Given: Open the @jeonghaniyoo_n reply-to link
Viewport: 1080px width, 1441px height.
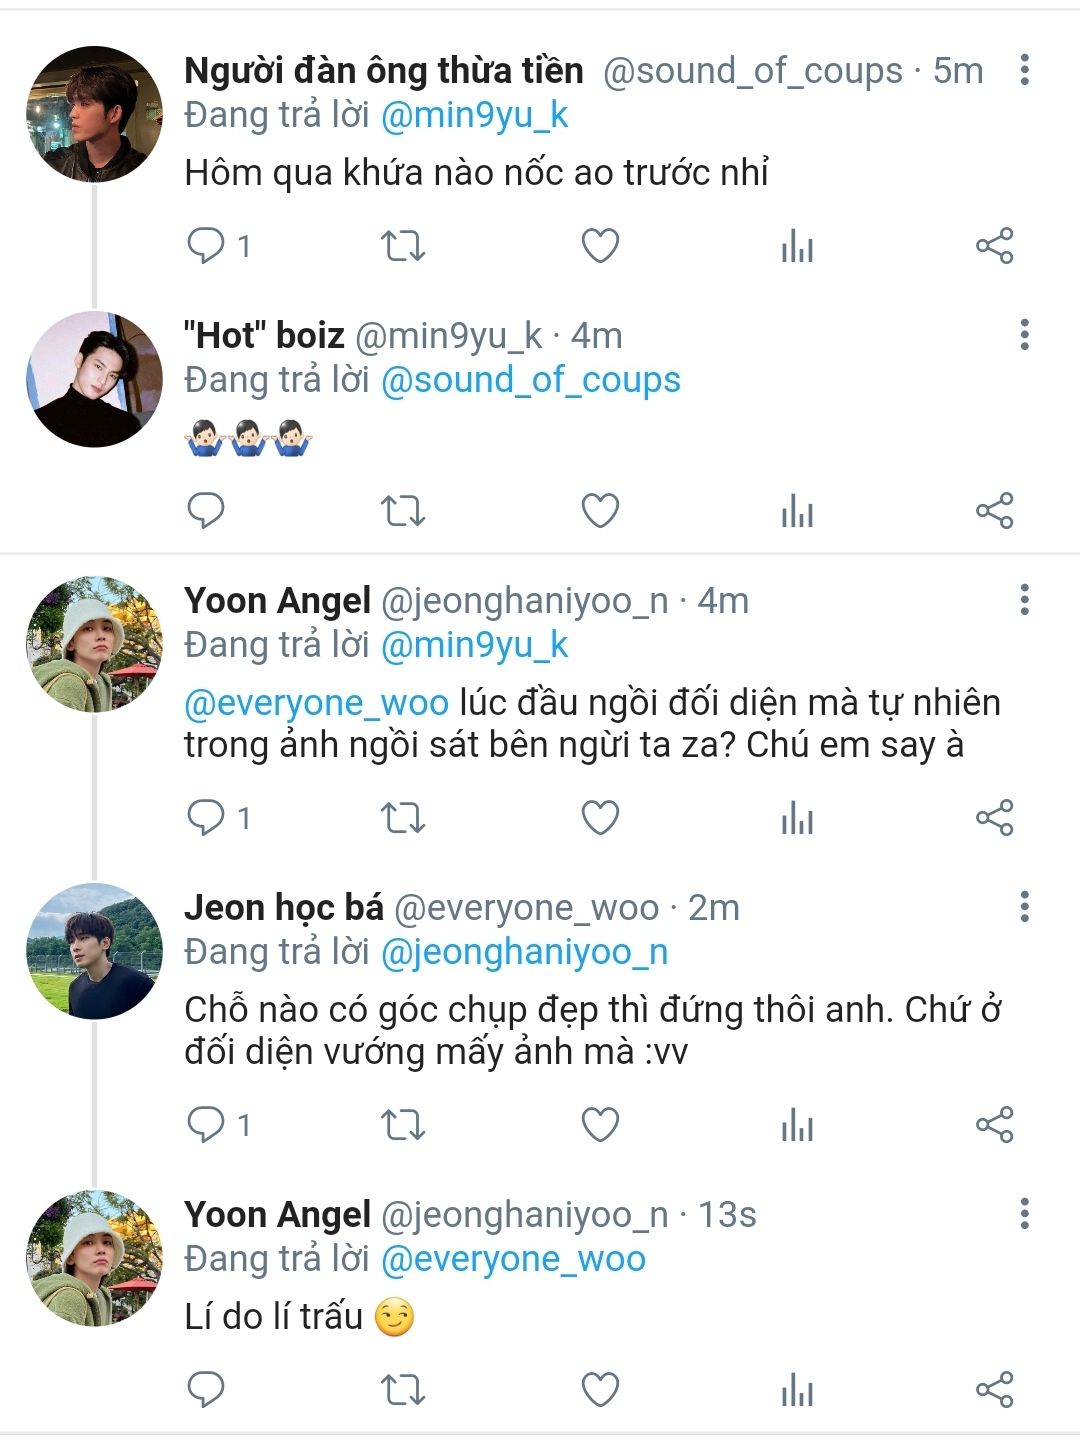Looking at the screenshot, I should (x=524, y=952).
